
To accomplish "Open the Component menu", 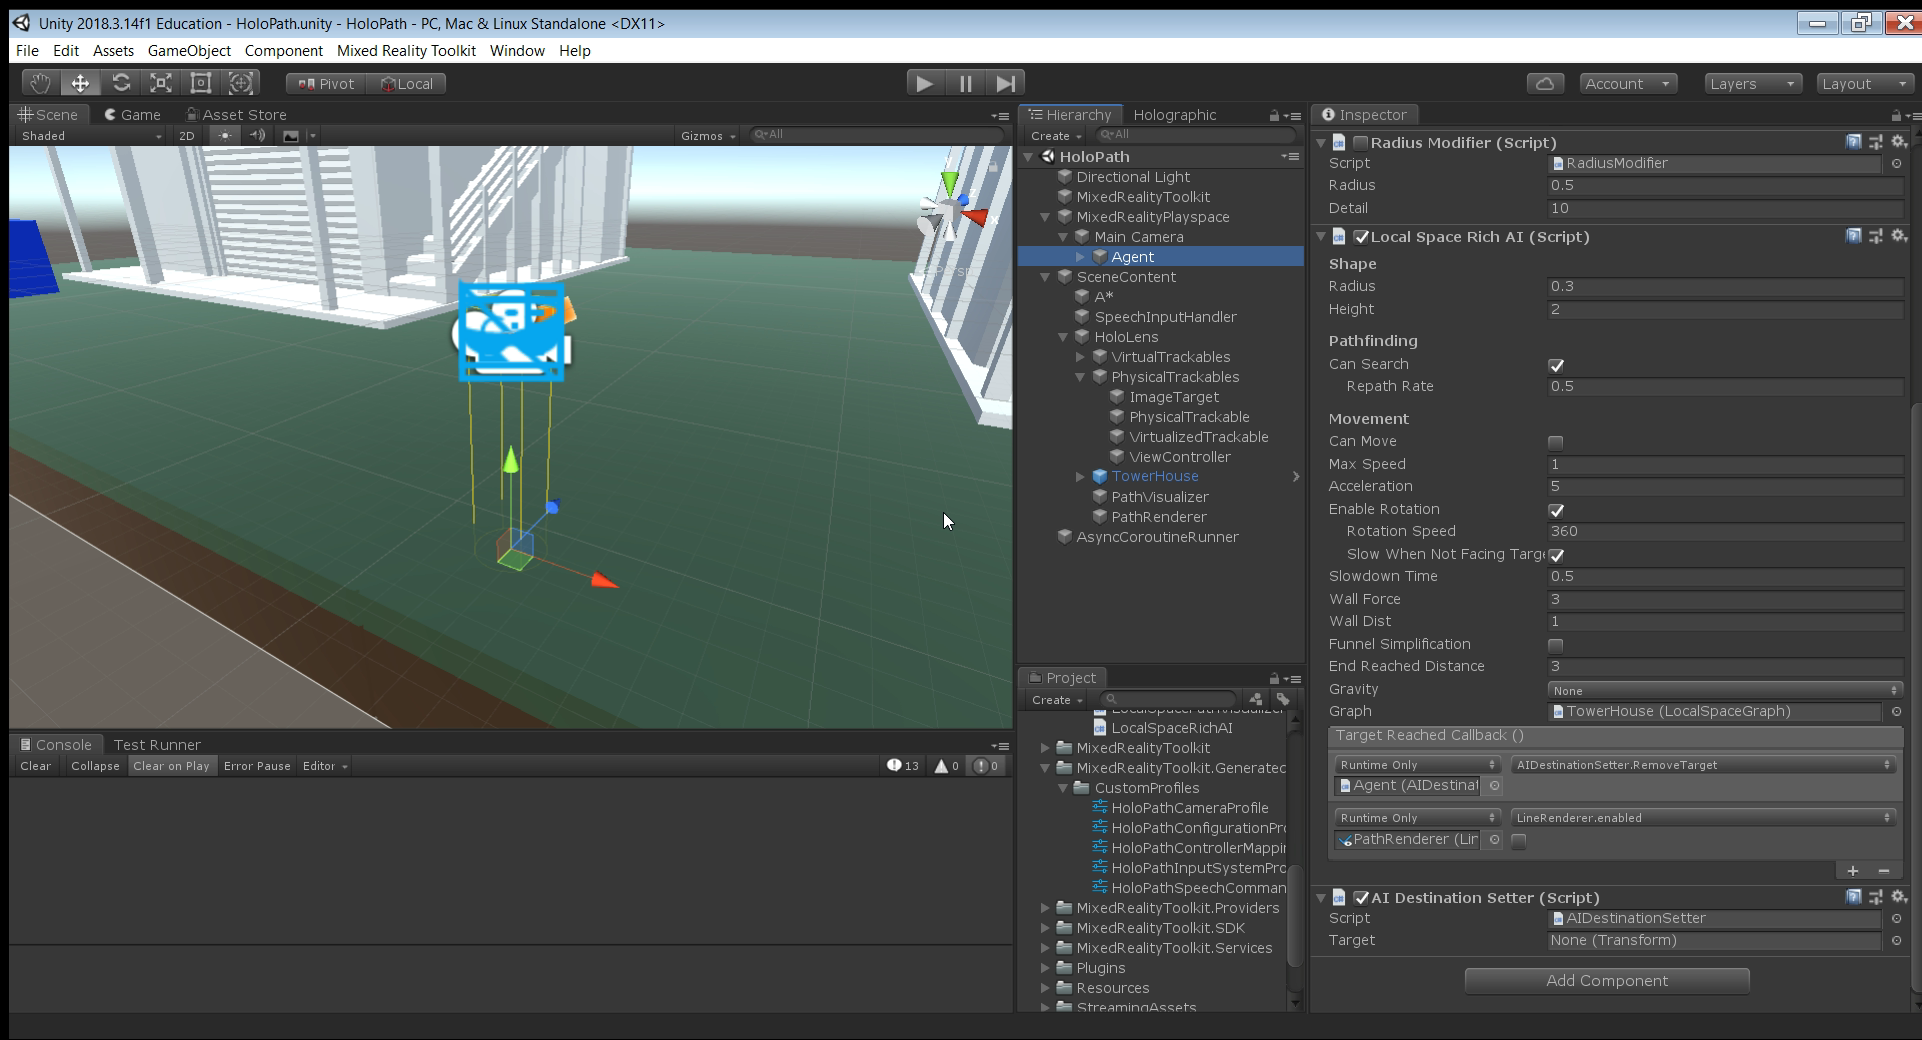I will tap(283, 50).
